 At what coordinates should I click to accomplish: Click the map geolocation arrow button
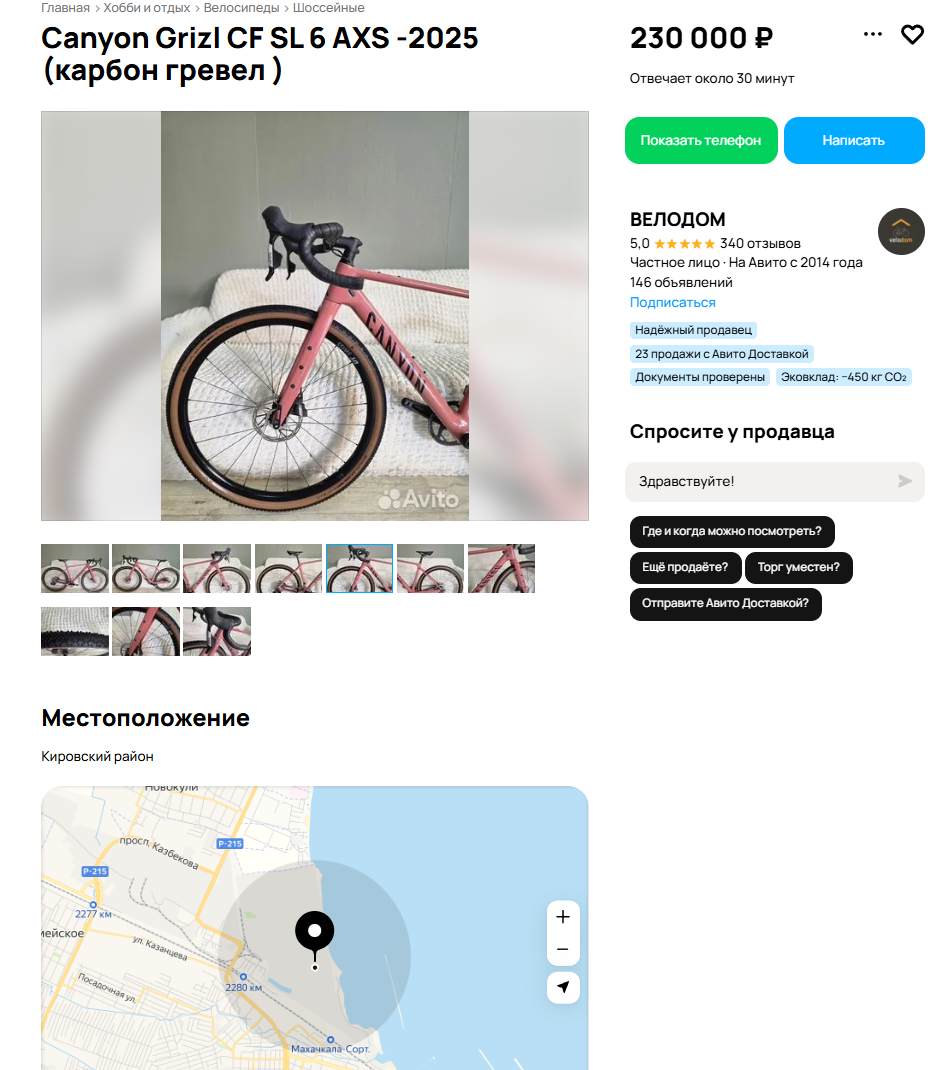563,987
